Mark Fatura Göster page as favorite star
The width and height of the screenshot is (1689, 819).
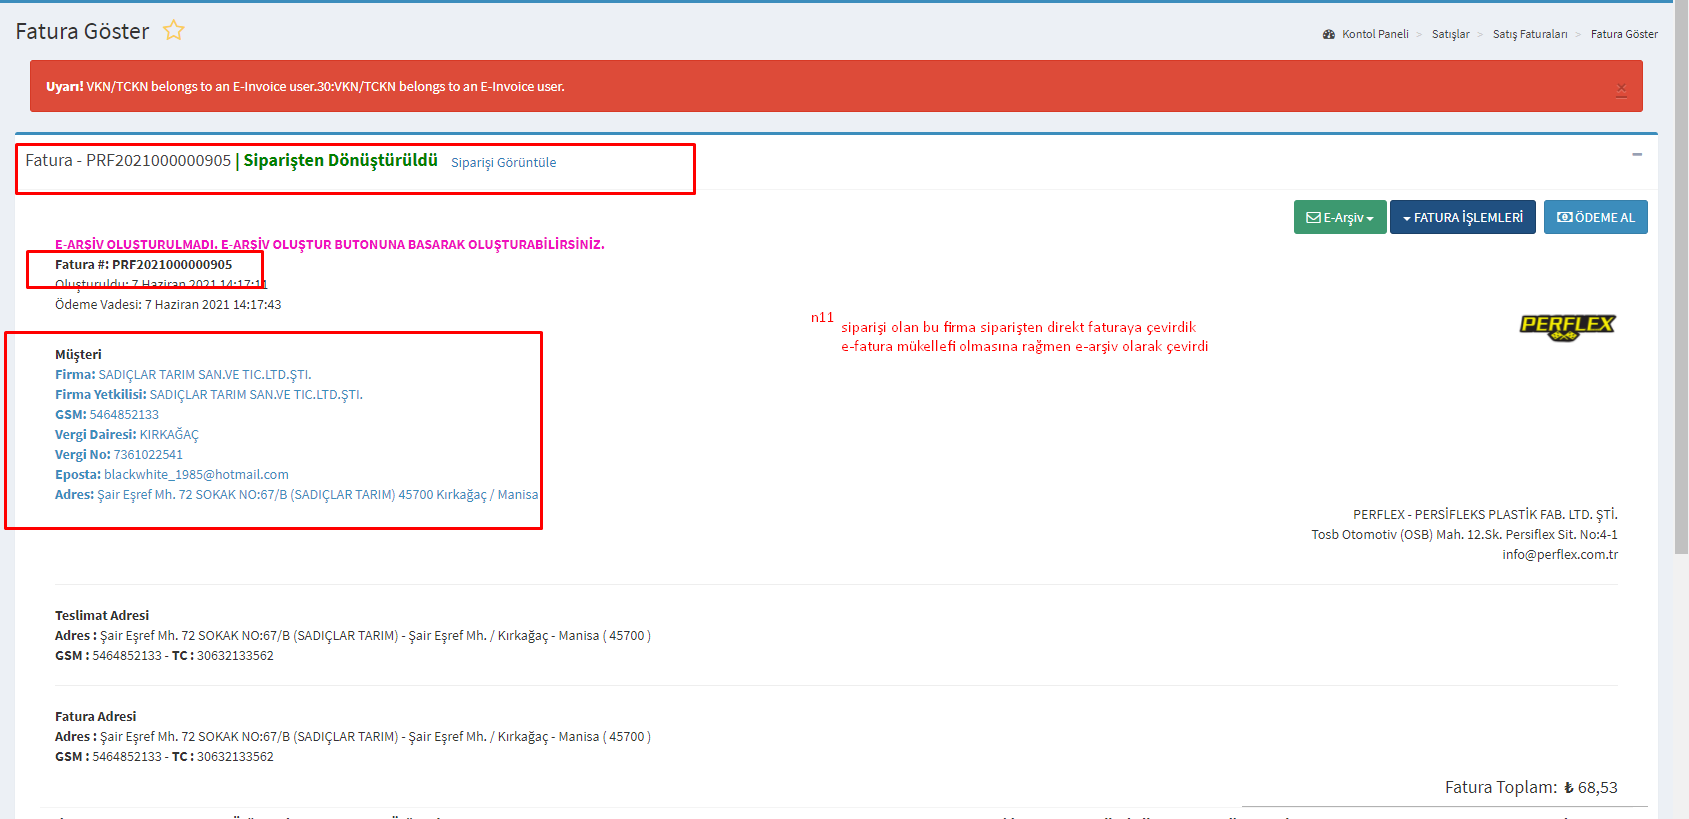174,30
